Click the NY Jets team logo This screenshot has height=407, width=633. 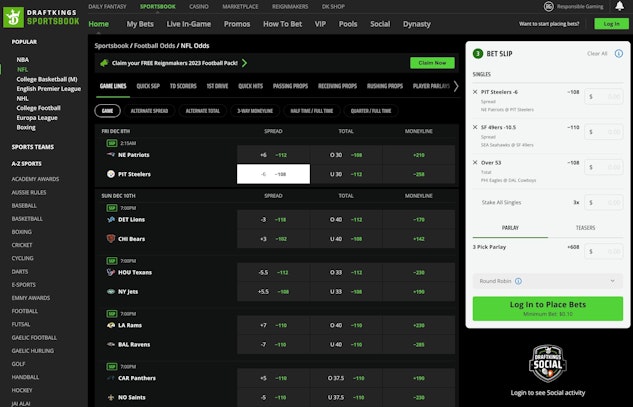[x=111, y=292]
